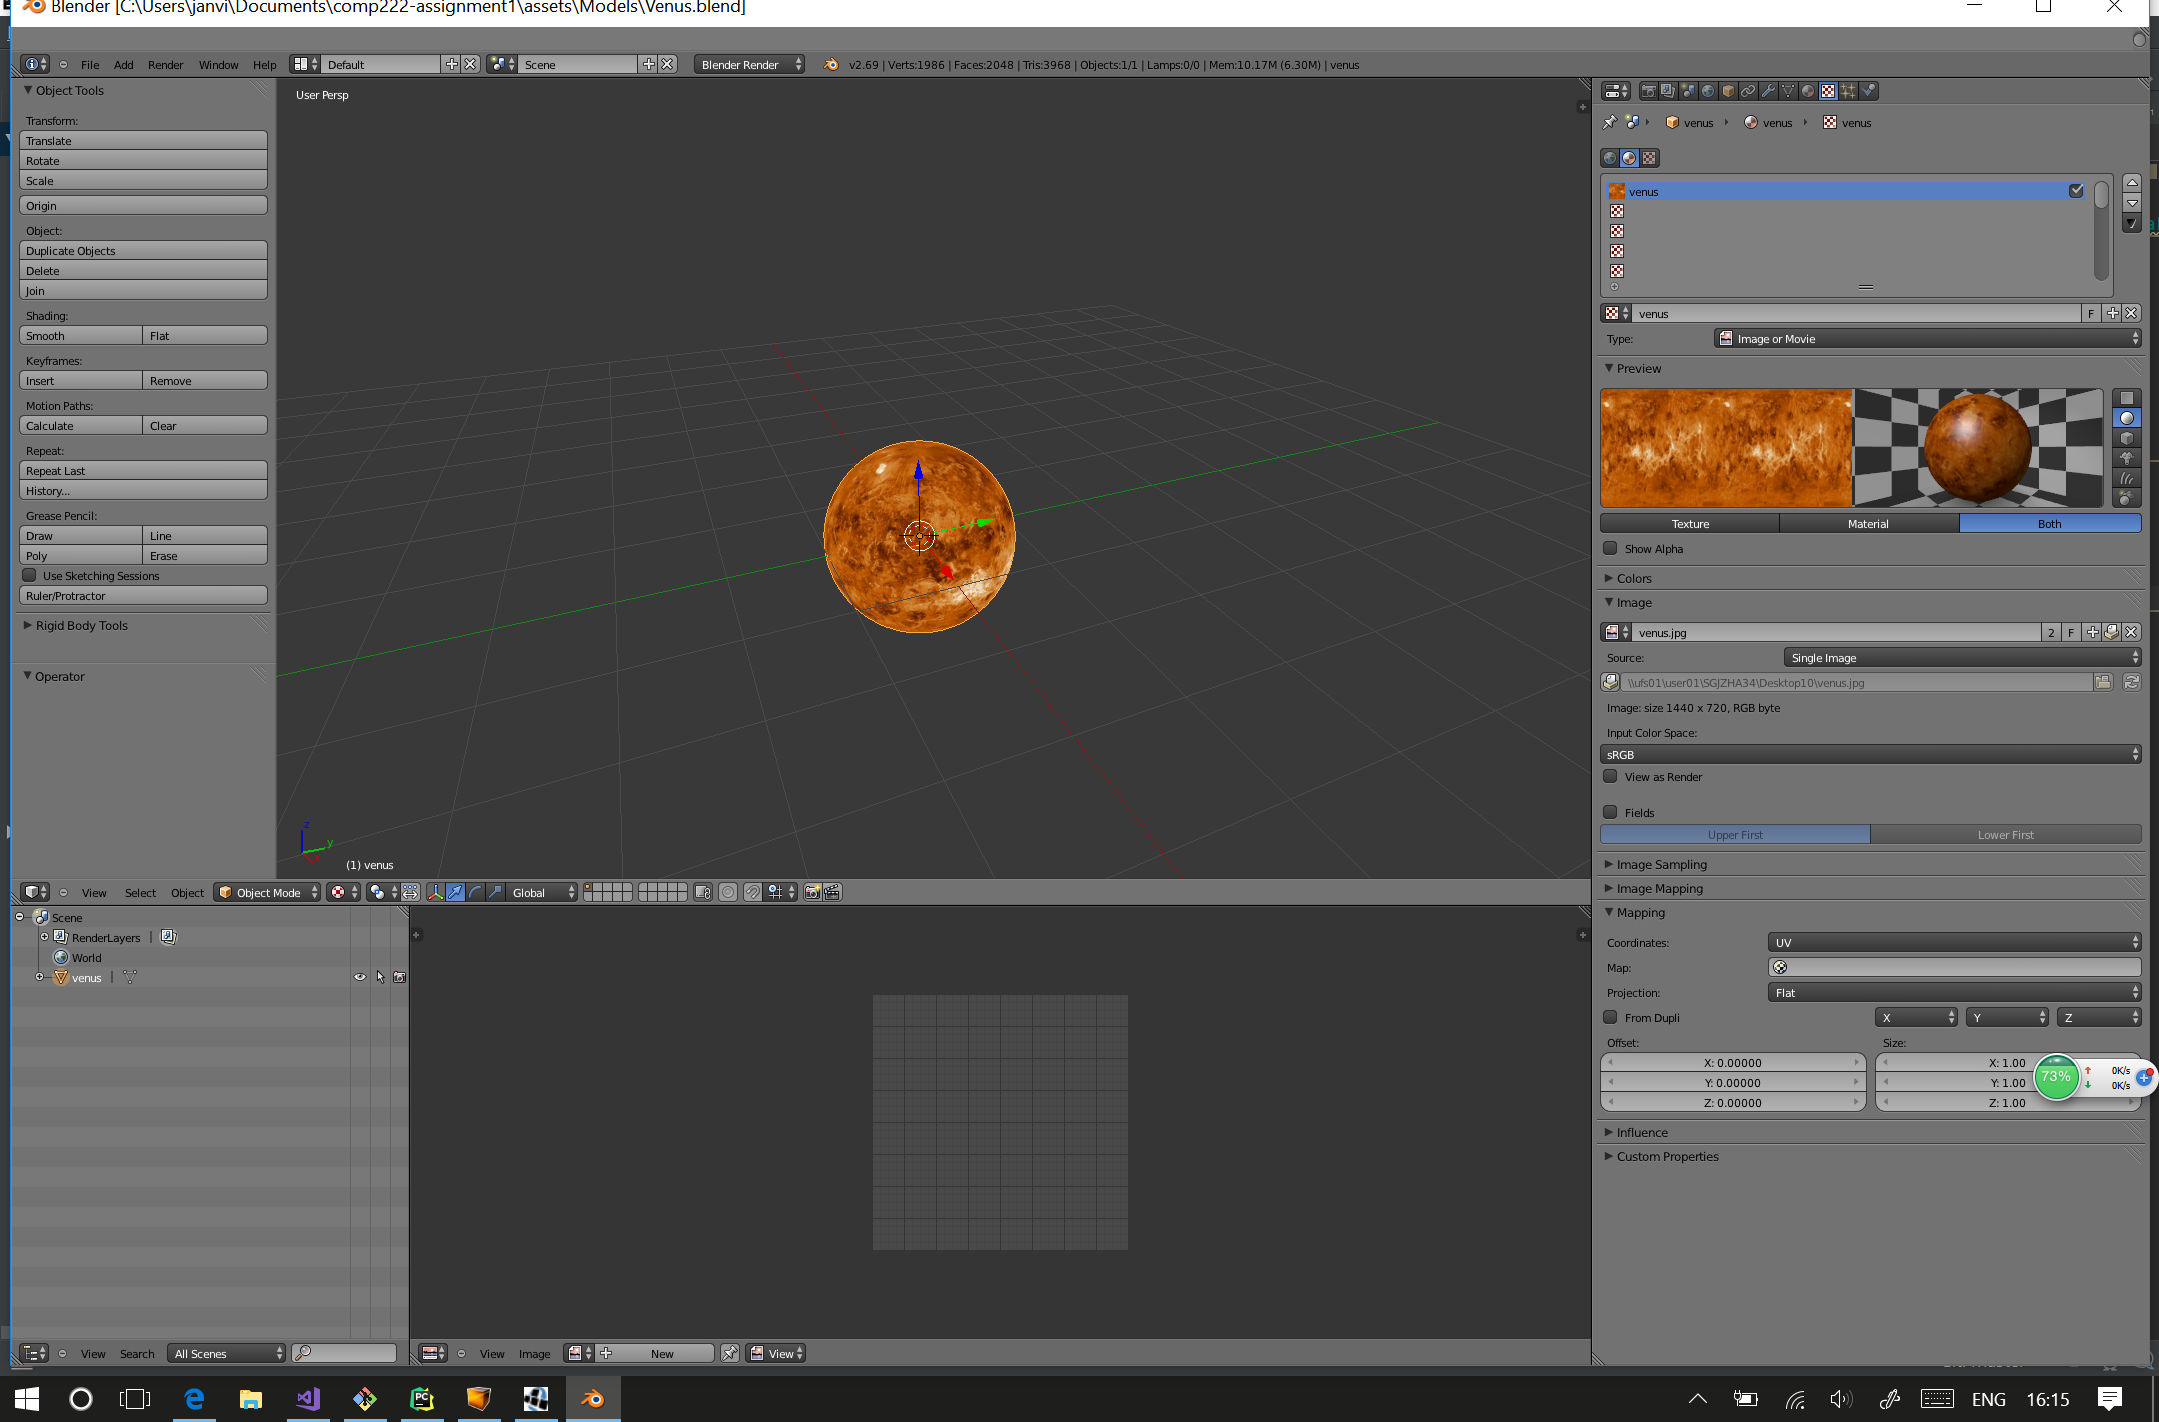Click the OpenGL render image camera icon
Image resolution: width=2159 pixels, height=1422 pixels.
[812, 892]
